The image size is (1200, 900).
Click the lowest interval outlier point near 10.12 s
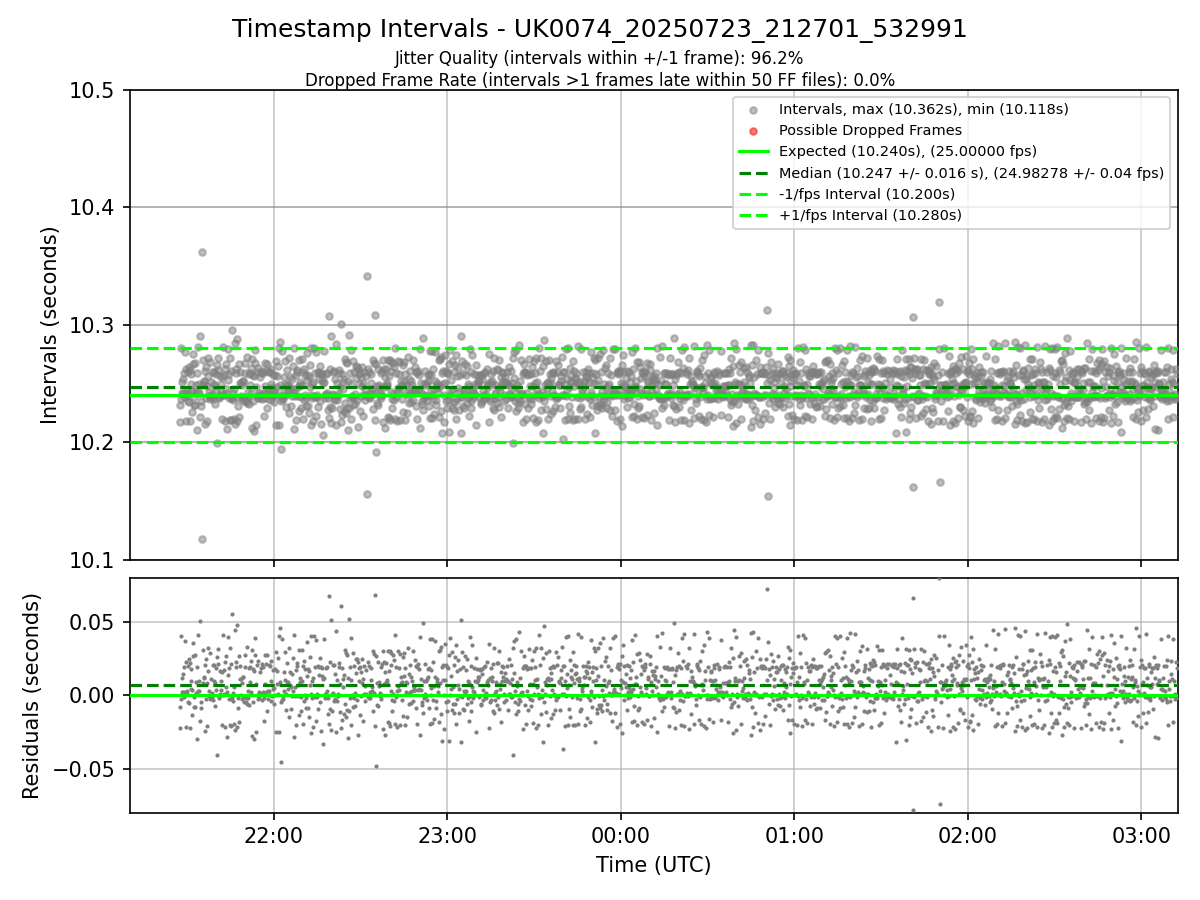point(202,539)
